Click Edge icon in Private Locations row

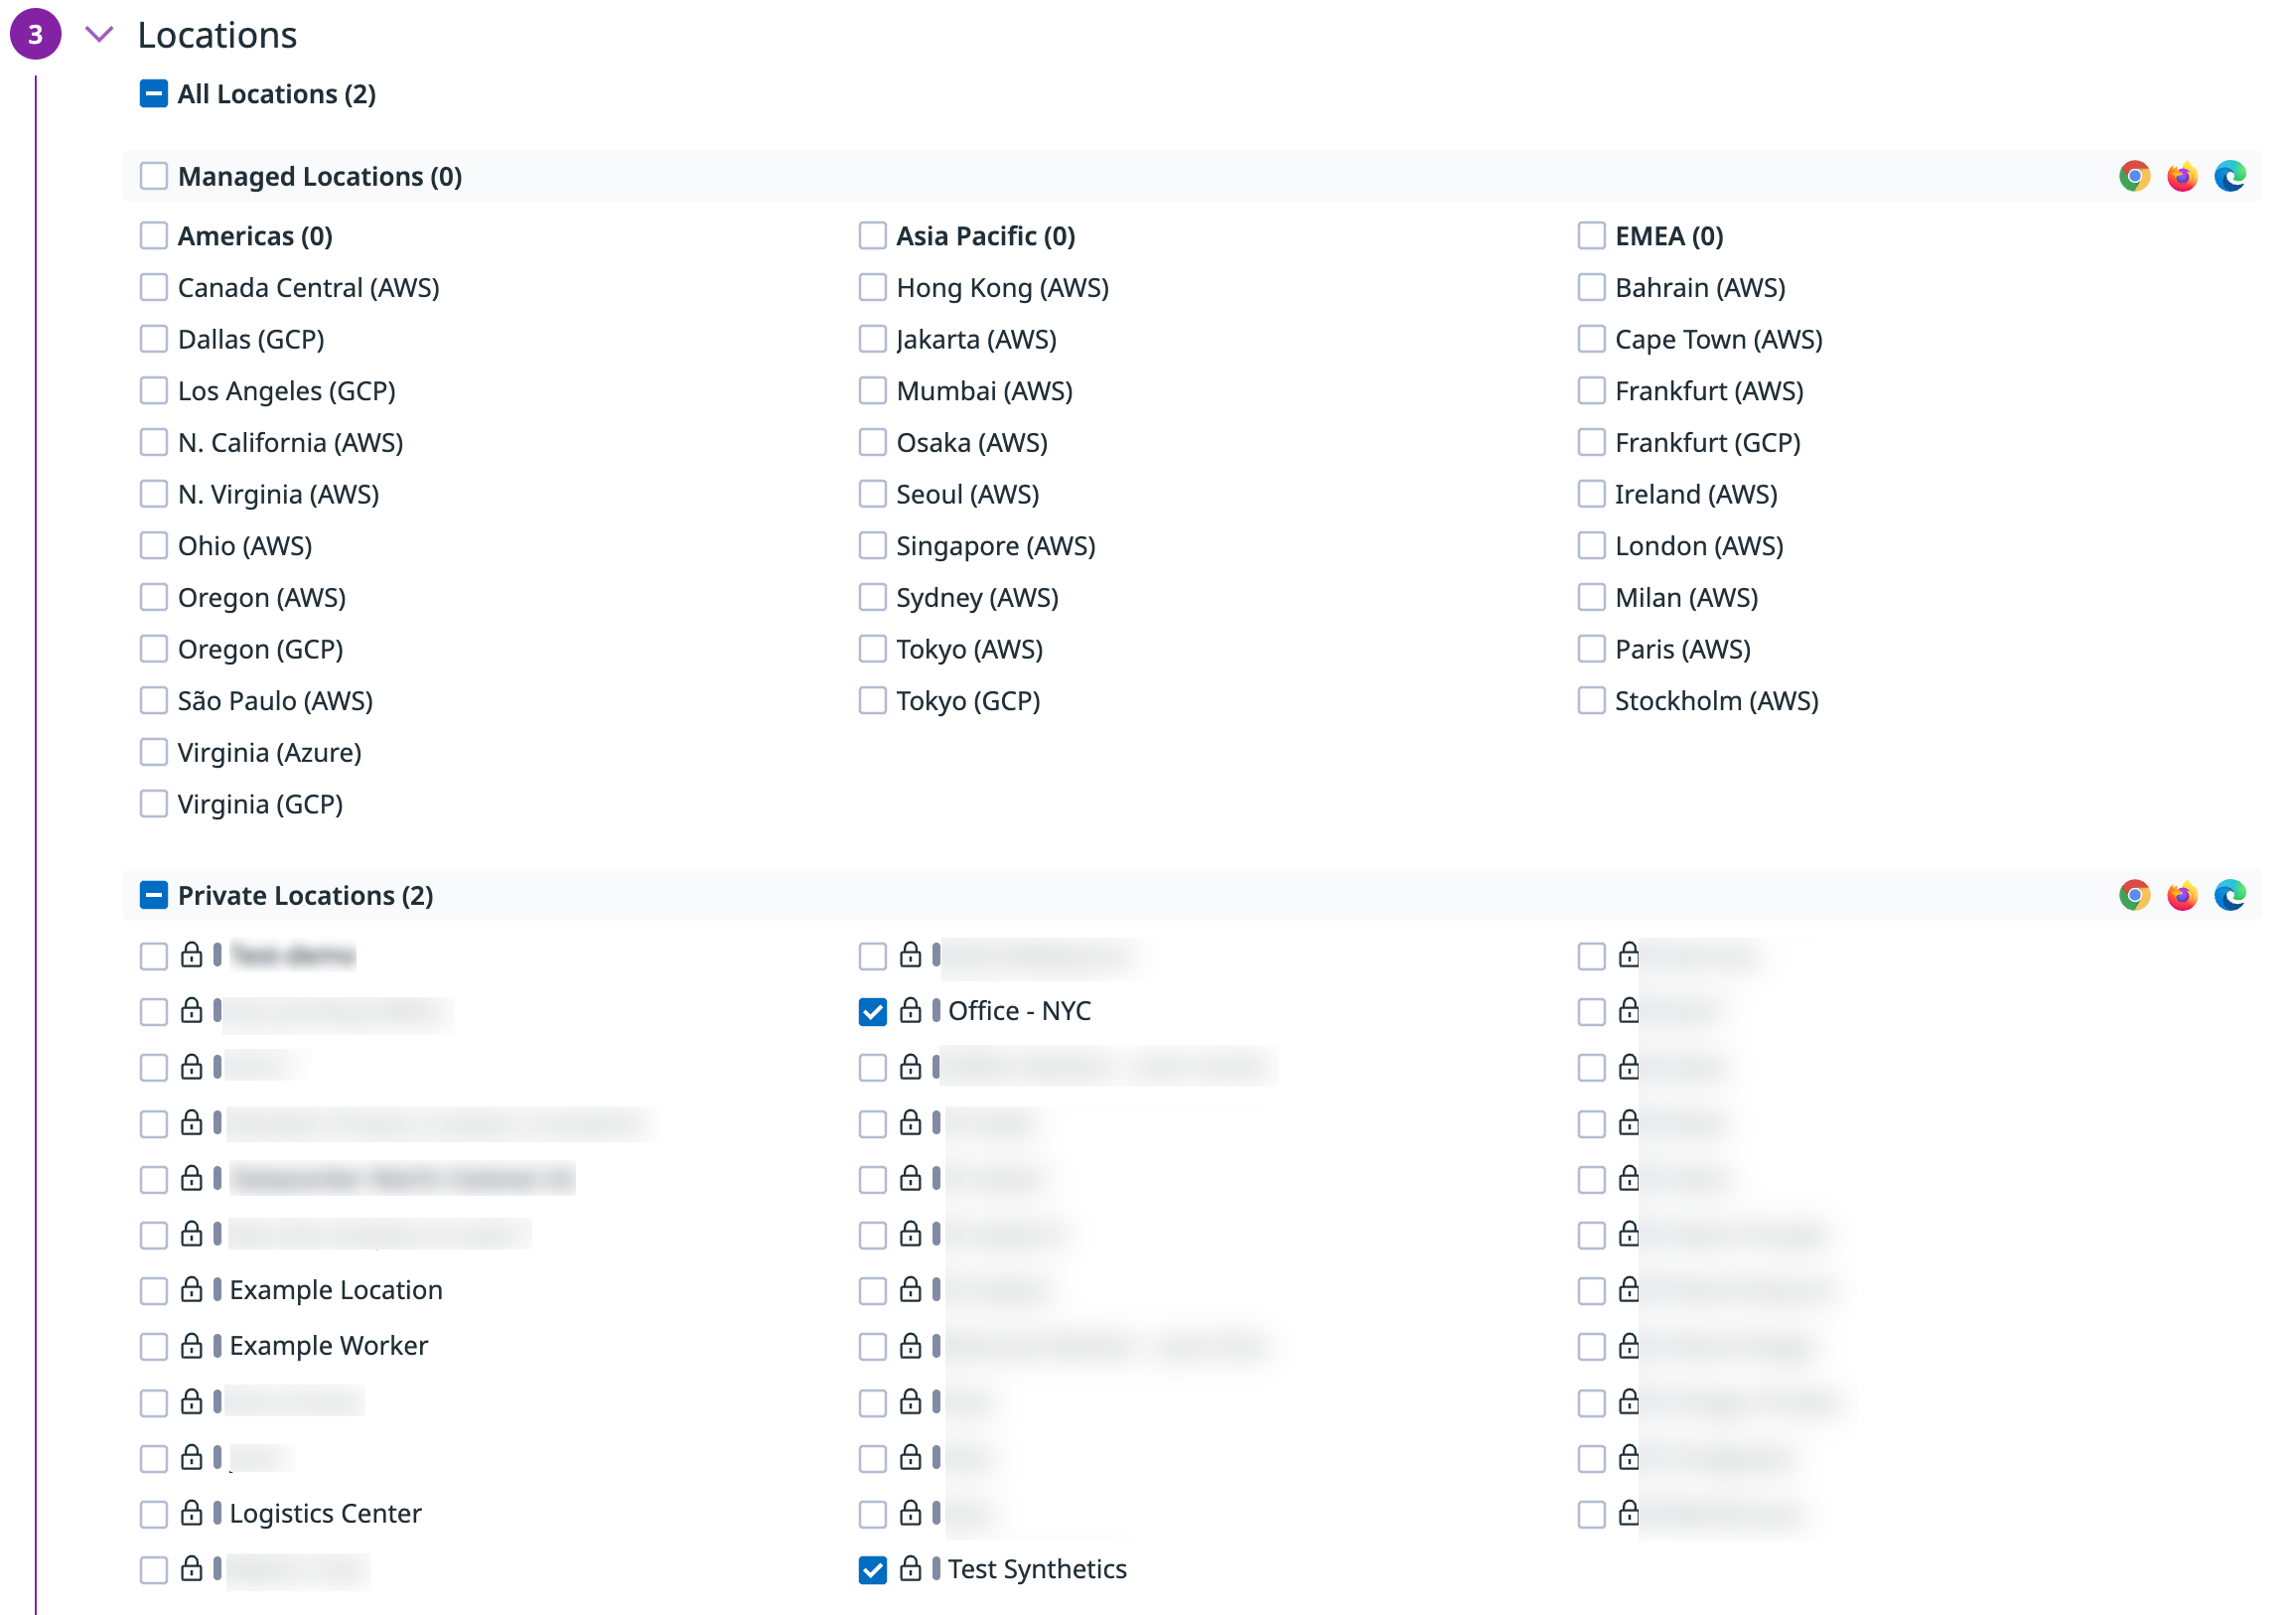(x=2230, y=895)
